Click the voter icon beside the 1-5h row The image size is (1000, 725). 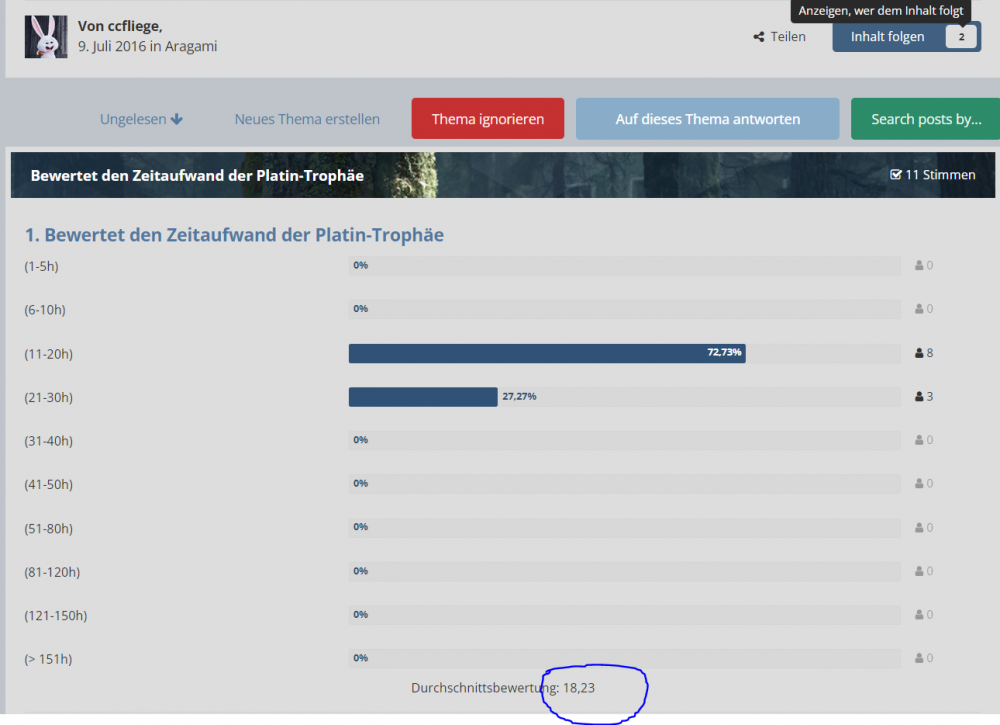(920, 266)
